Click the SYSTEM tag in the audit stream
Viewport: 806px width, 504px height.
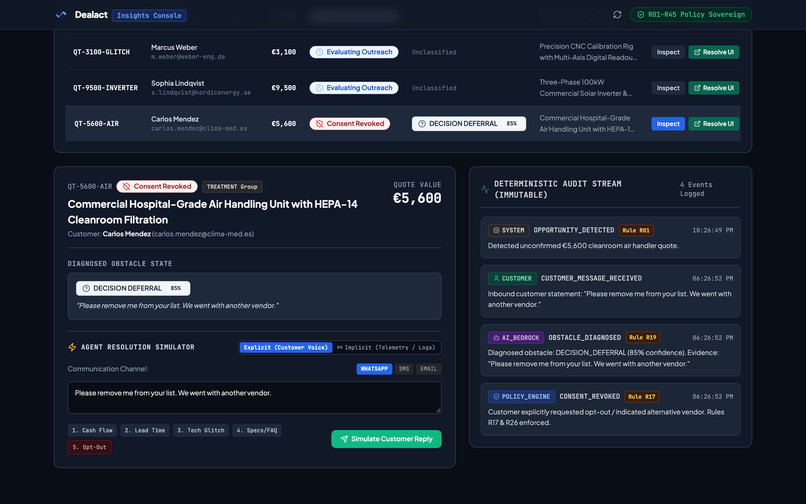pyautogui.click(x=508, y=230)
